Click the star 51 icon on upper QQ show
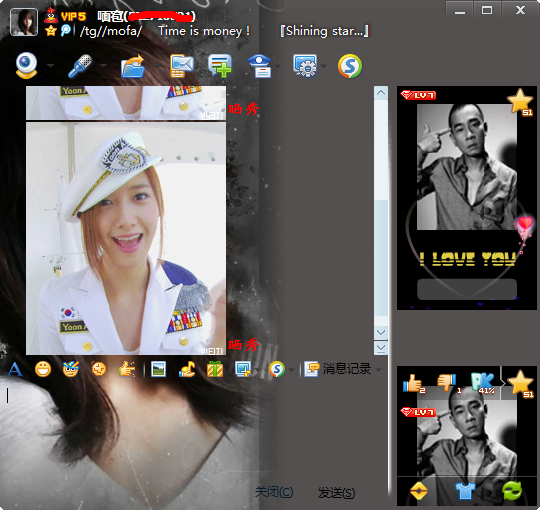540x510 pixels. pyautogui.click(x=520, y=102)
